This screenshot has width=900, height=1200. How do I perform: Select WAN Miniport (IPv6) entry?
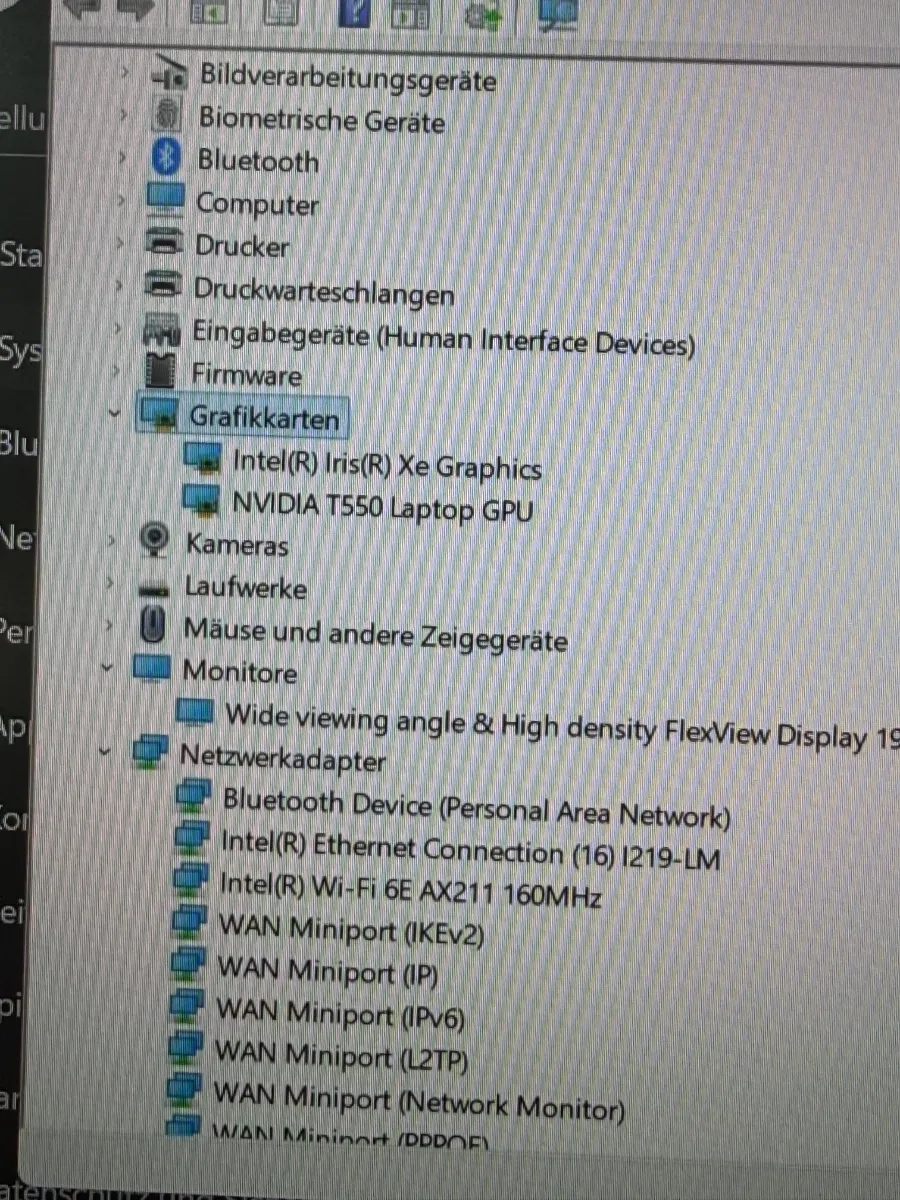[x=340, y=1014]
